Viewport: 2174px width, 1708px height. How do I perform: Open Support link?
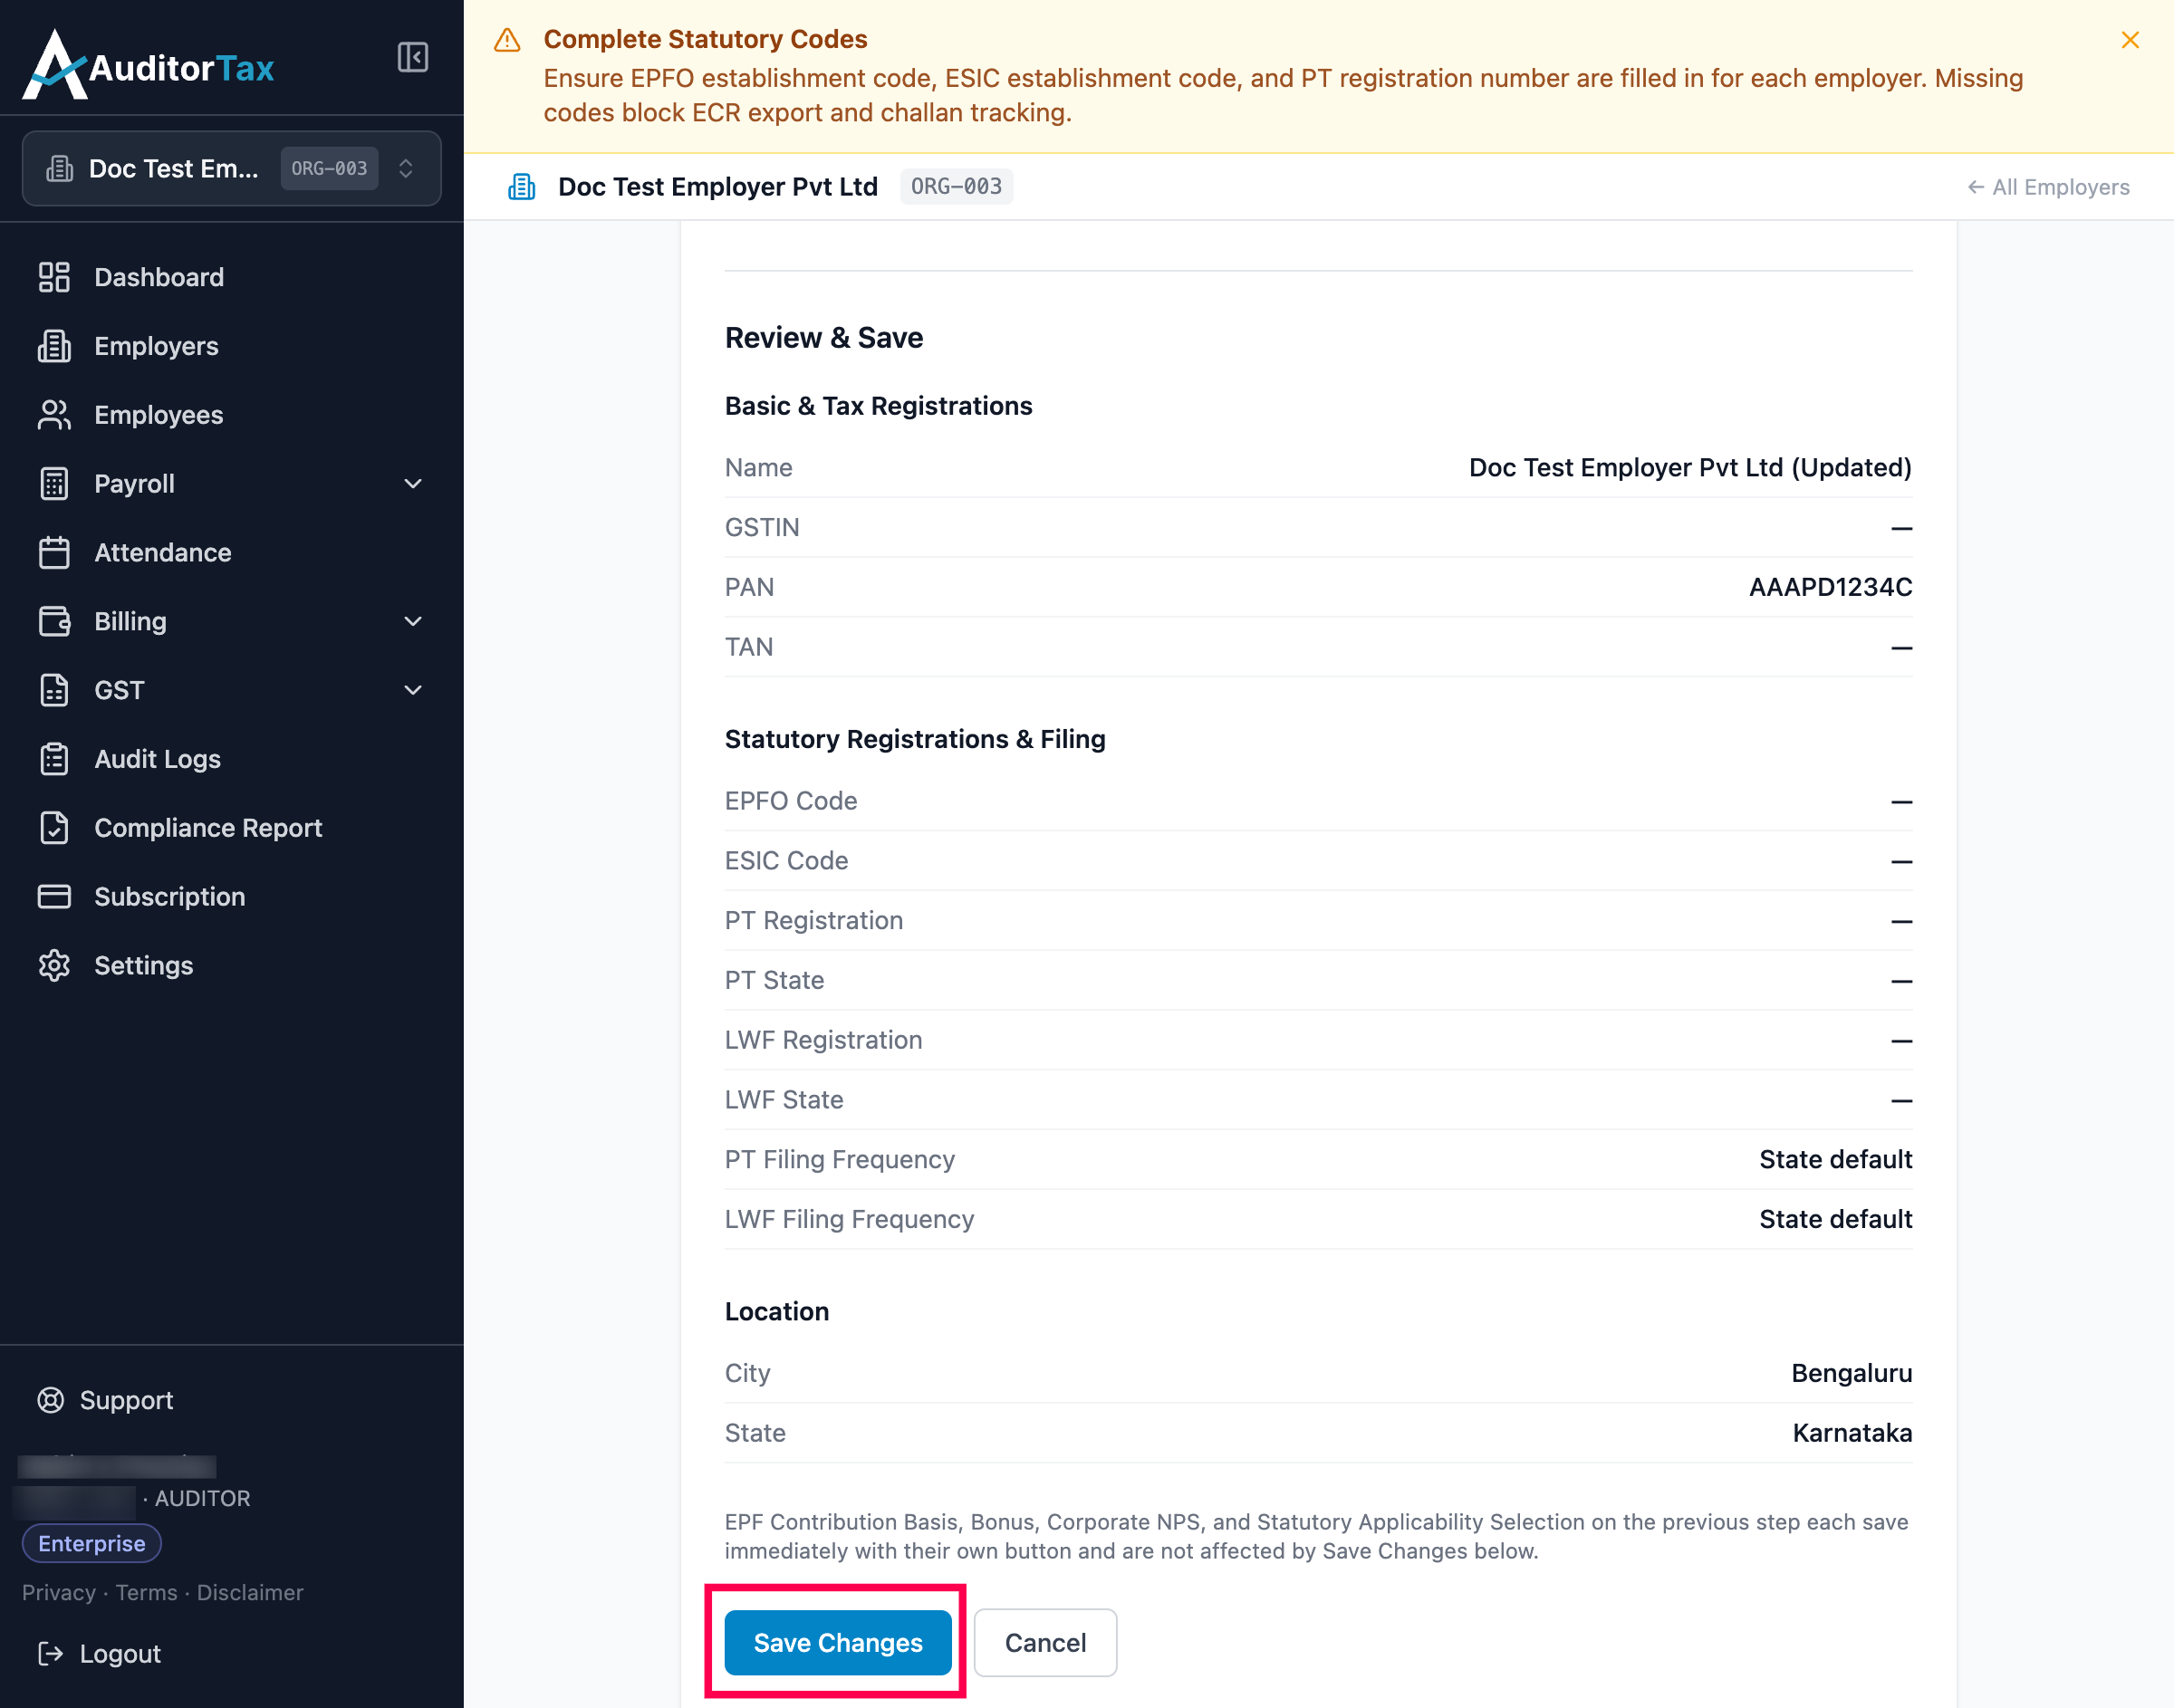126,1400
